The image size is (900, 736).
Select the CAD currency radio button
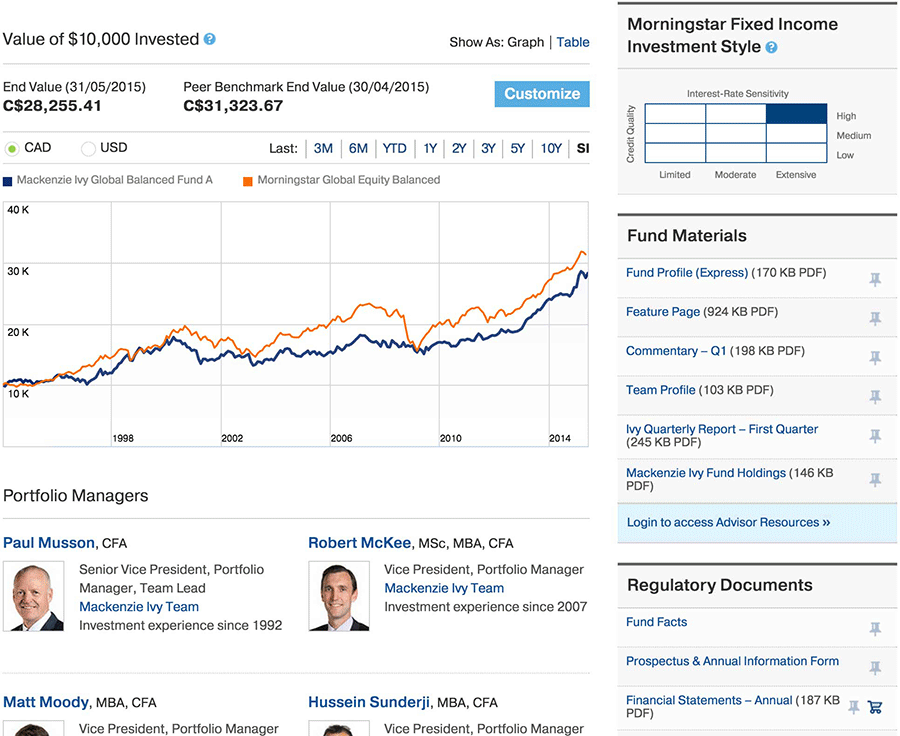(11, 149)
